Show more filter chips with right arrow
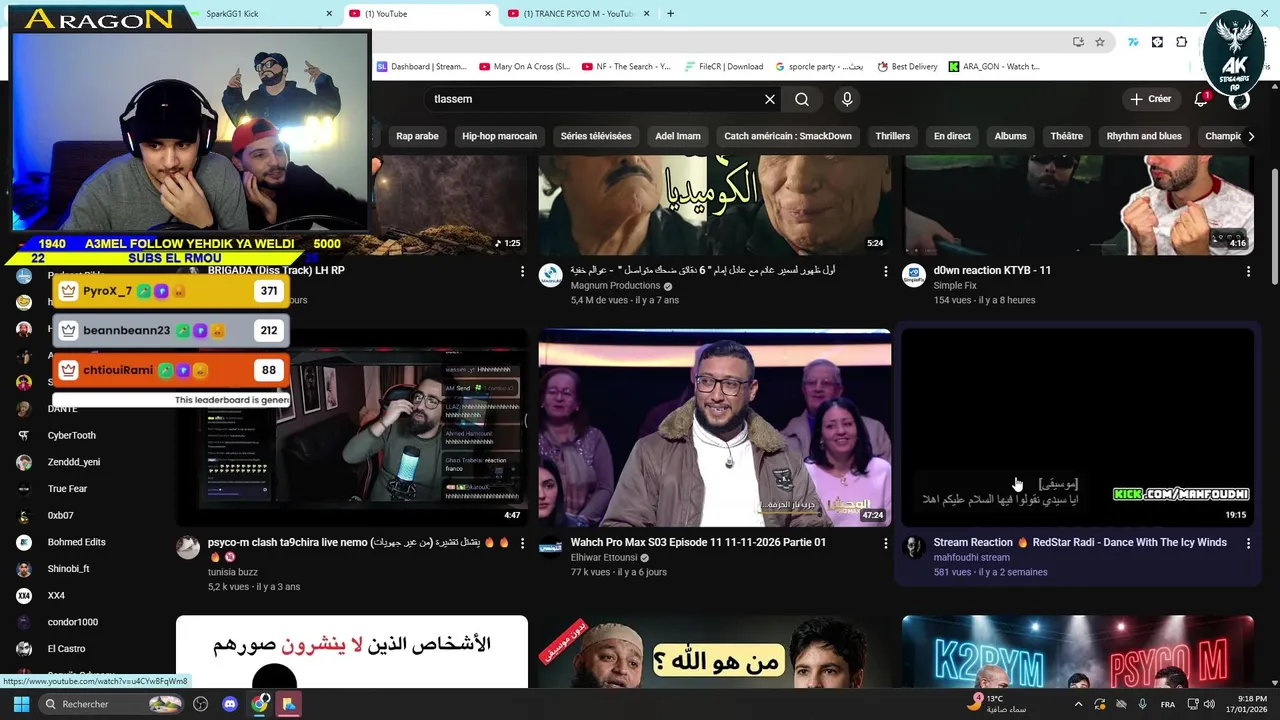The width and height of the screenshot is (1280, 720). pos(1250,136)
